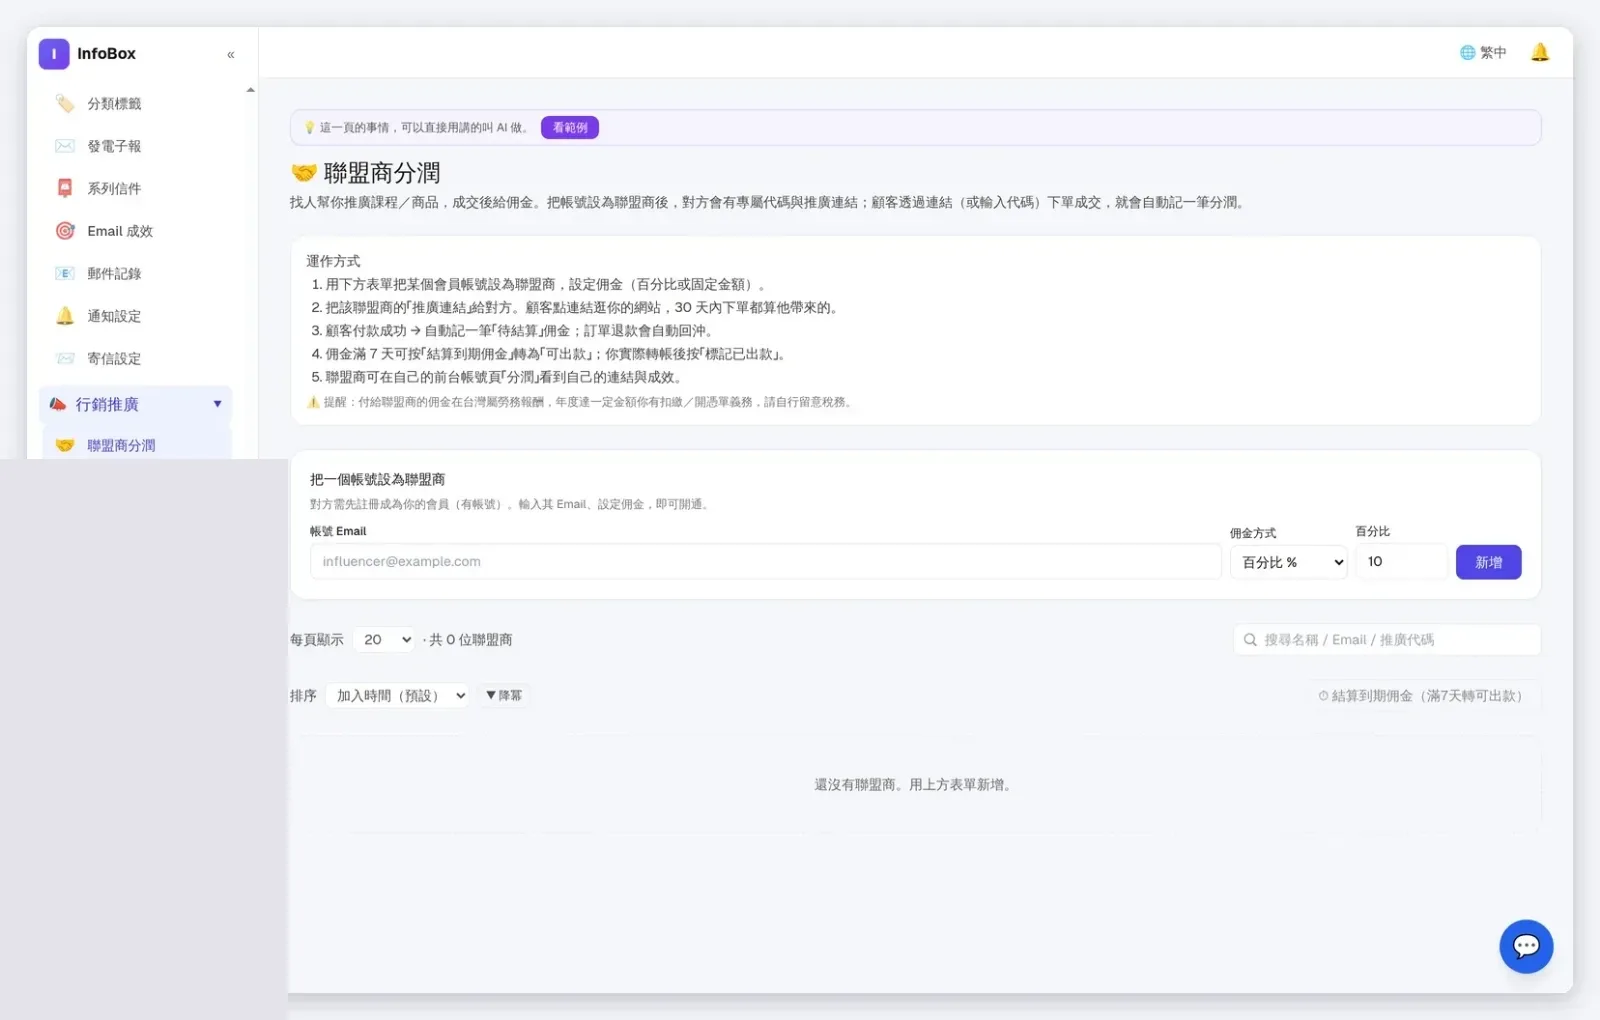Open notifications bell in top bar
The image size is (1600, 1020).
(1540, 52)
